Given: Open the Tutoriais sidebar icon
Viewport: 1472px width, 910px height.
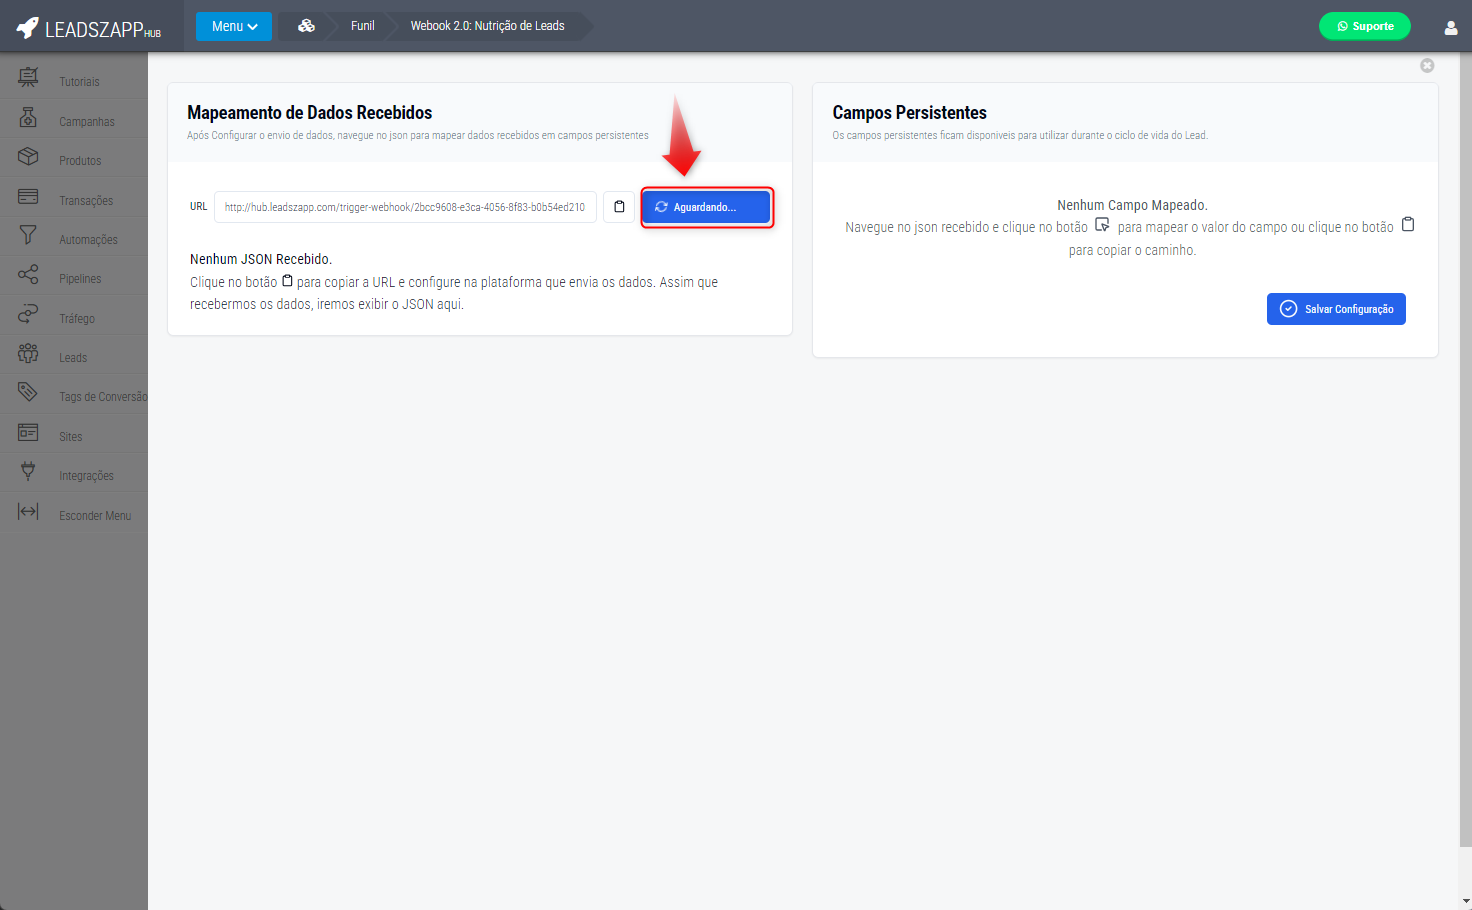Looking at the screenshot, I should 28,77.
